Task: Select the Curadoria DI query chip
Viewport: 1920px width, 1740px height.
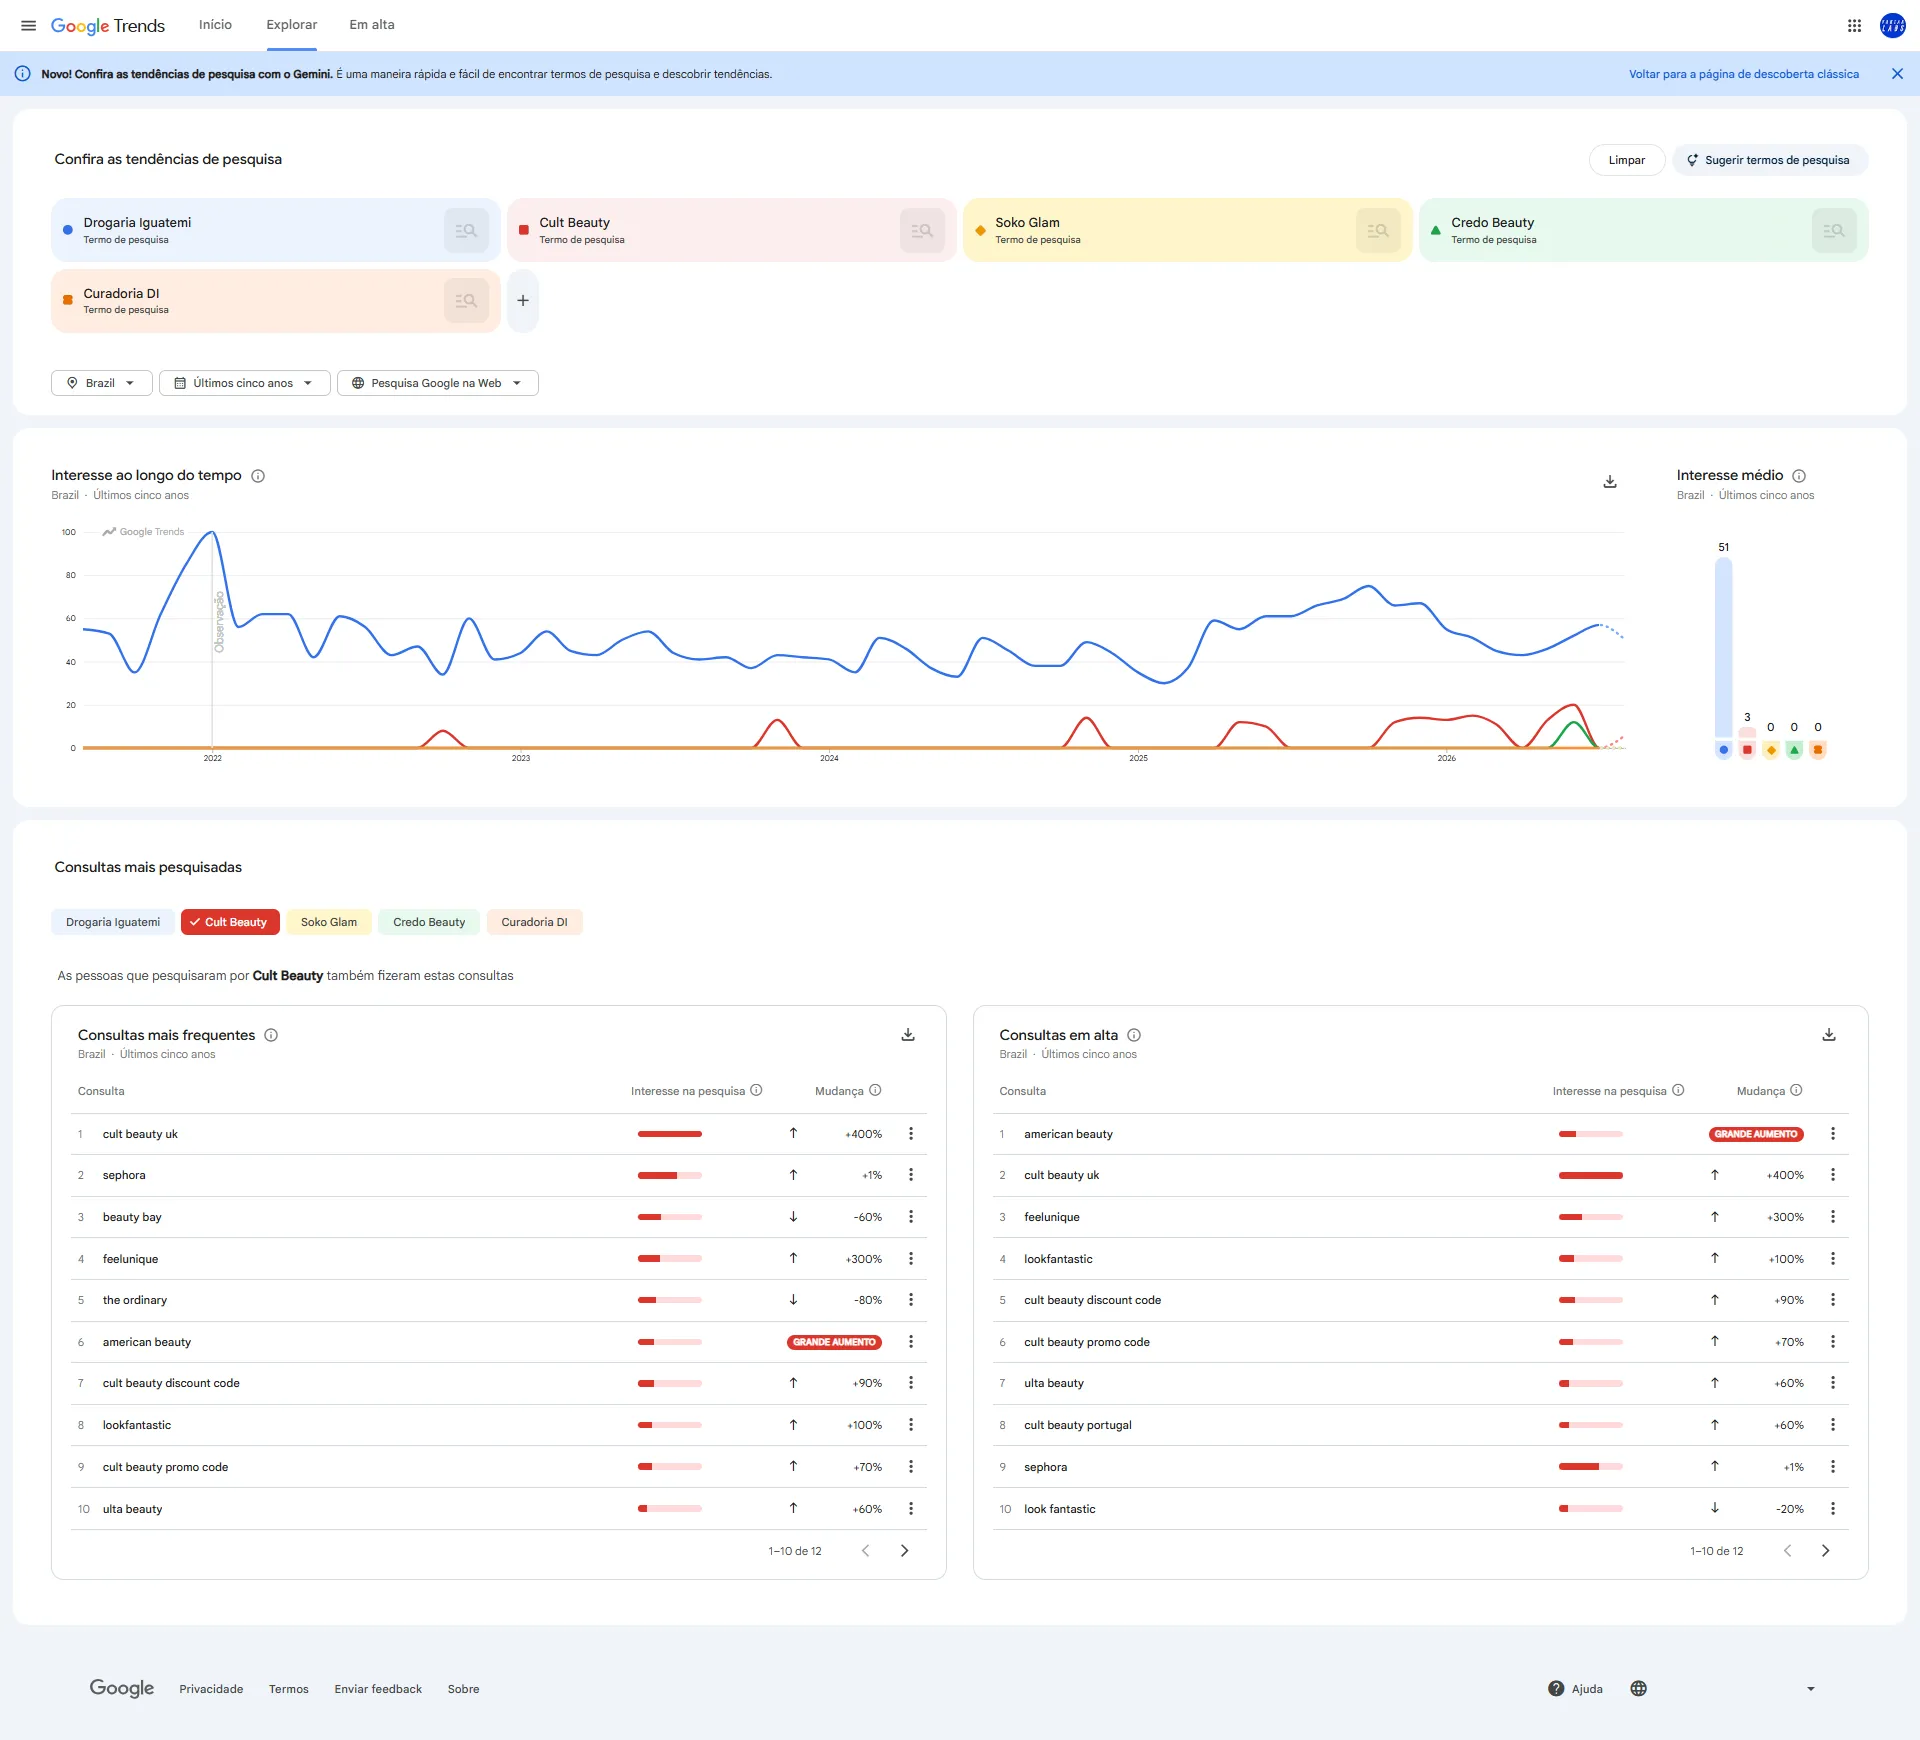Action: [x=534, y=922]
